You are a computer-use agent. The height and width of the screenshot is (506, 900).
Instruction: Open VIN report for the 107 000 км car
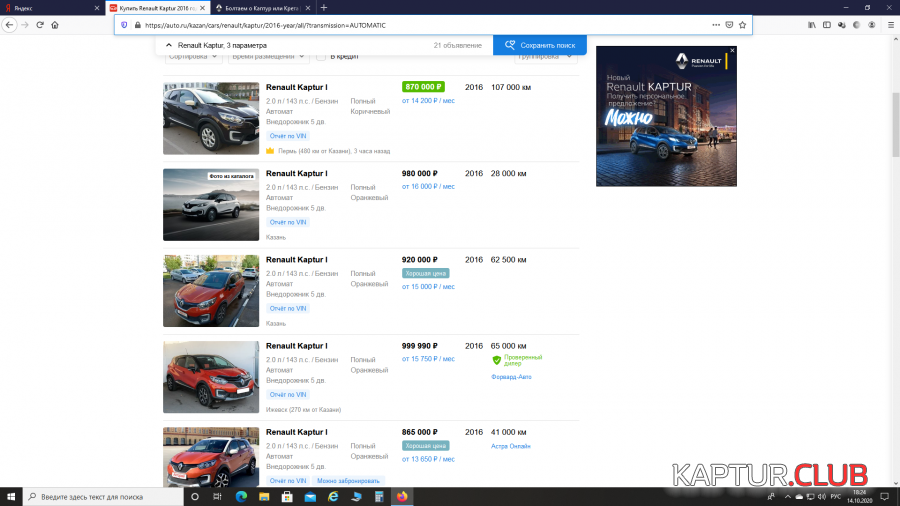(x=288, y=136)
